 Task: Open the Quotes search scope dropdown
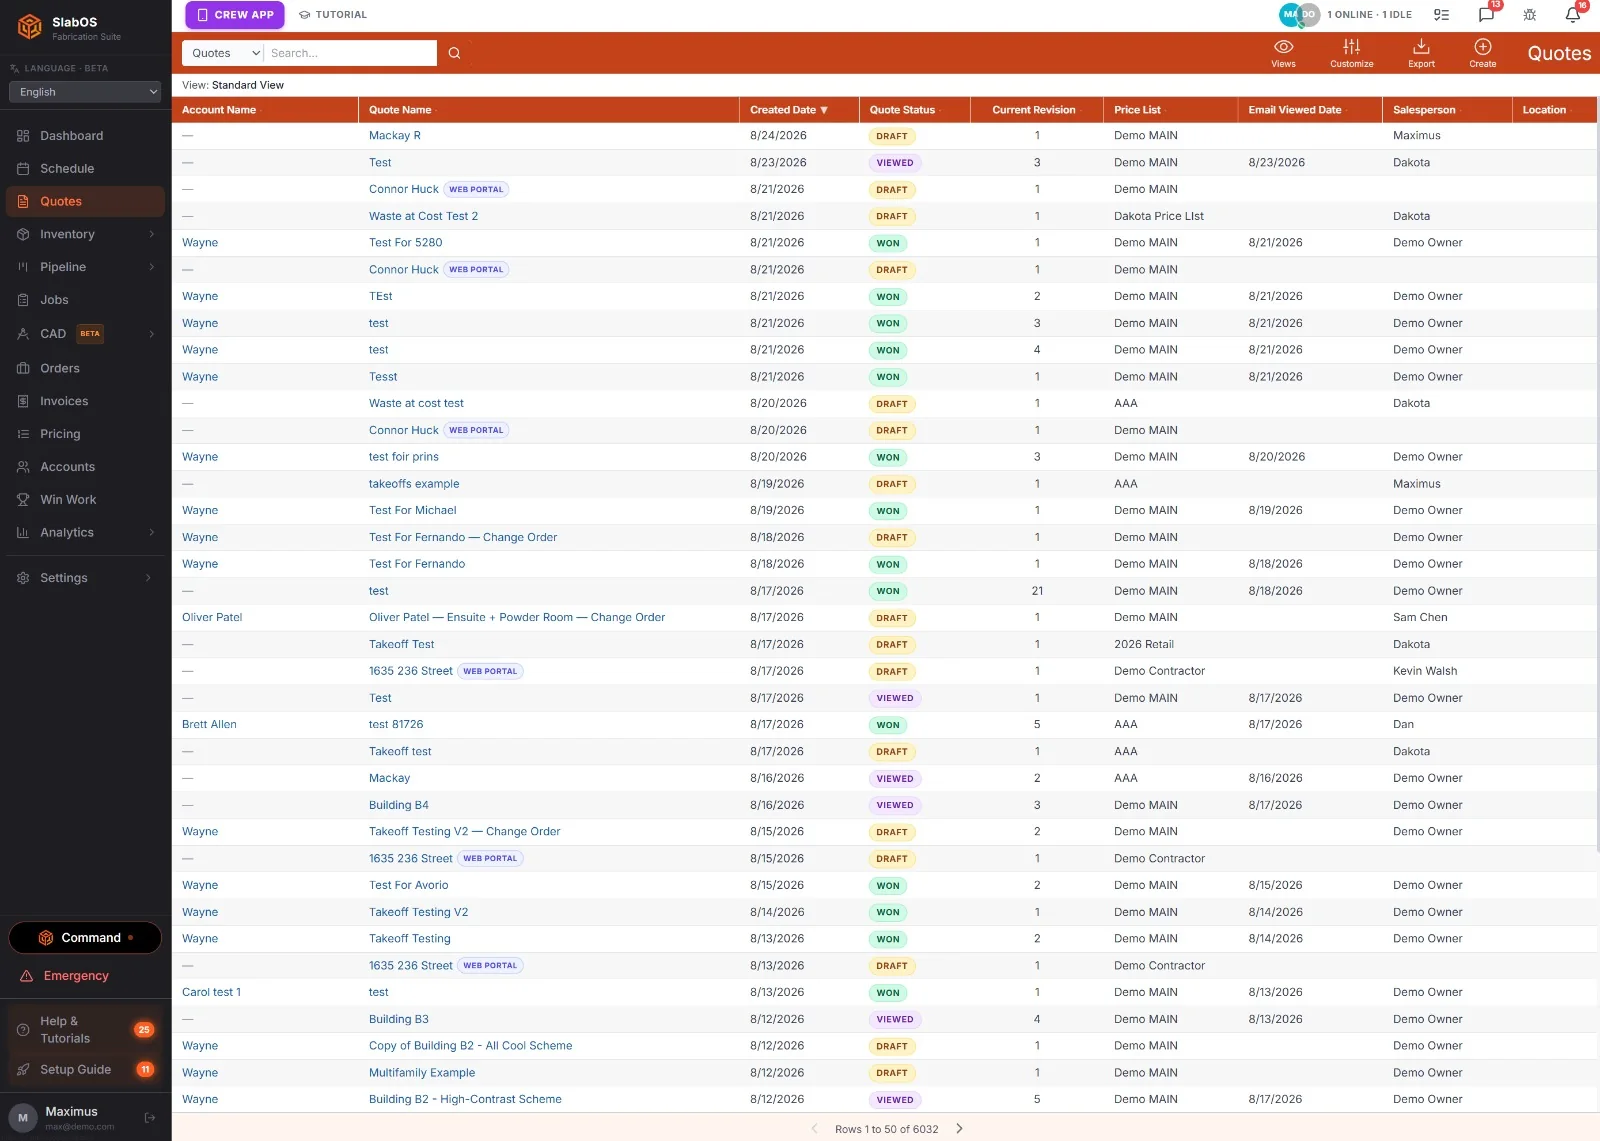coord(223,53)
